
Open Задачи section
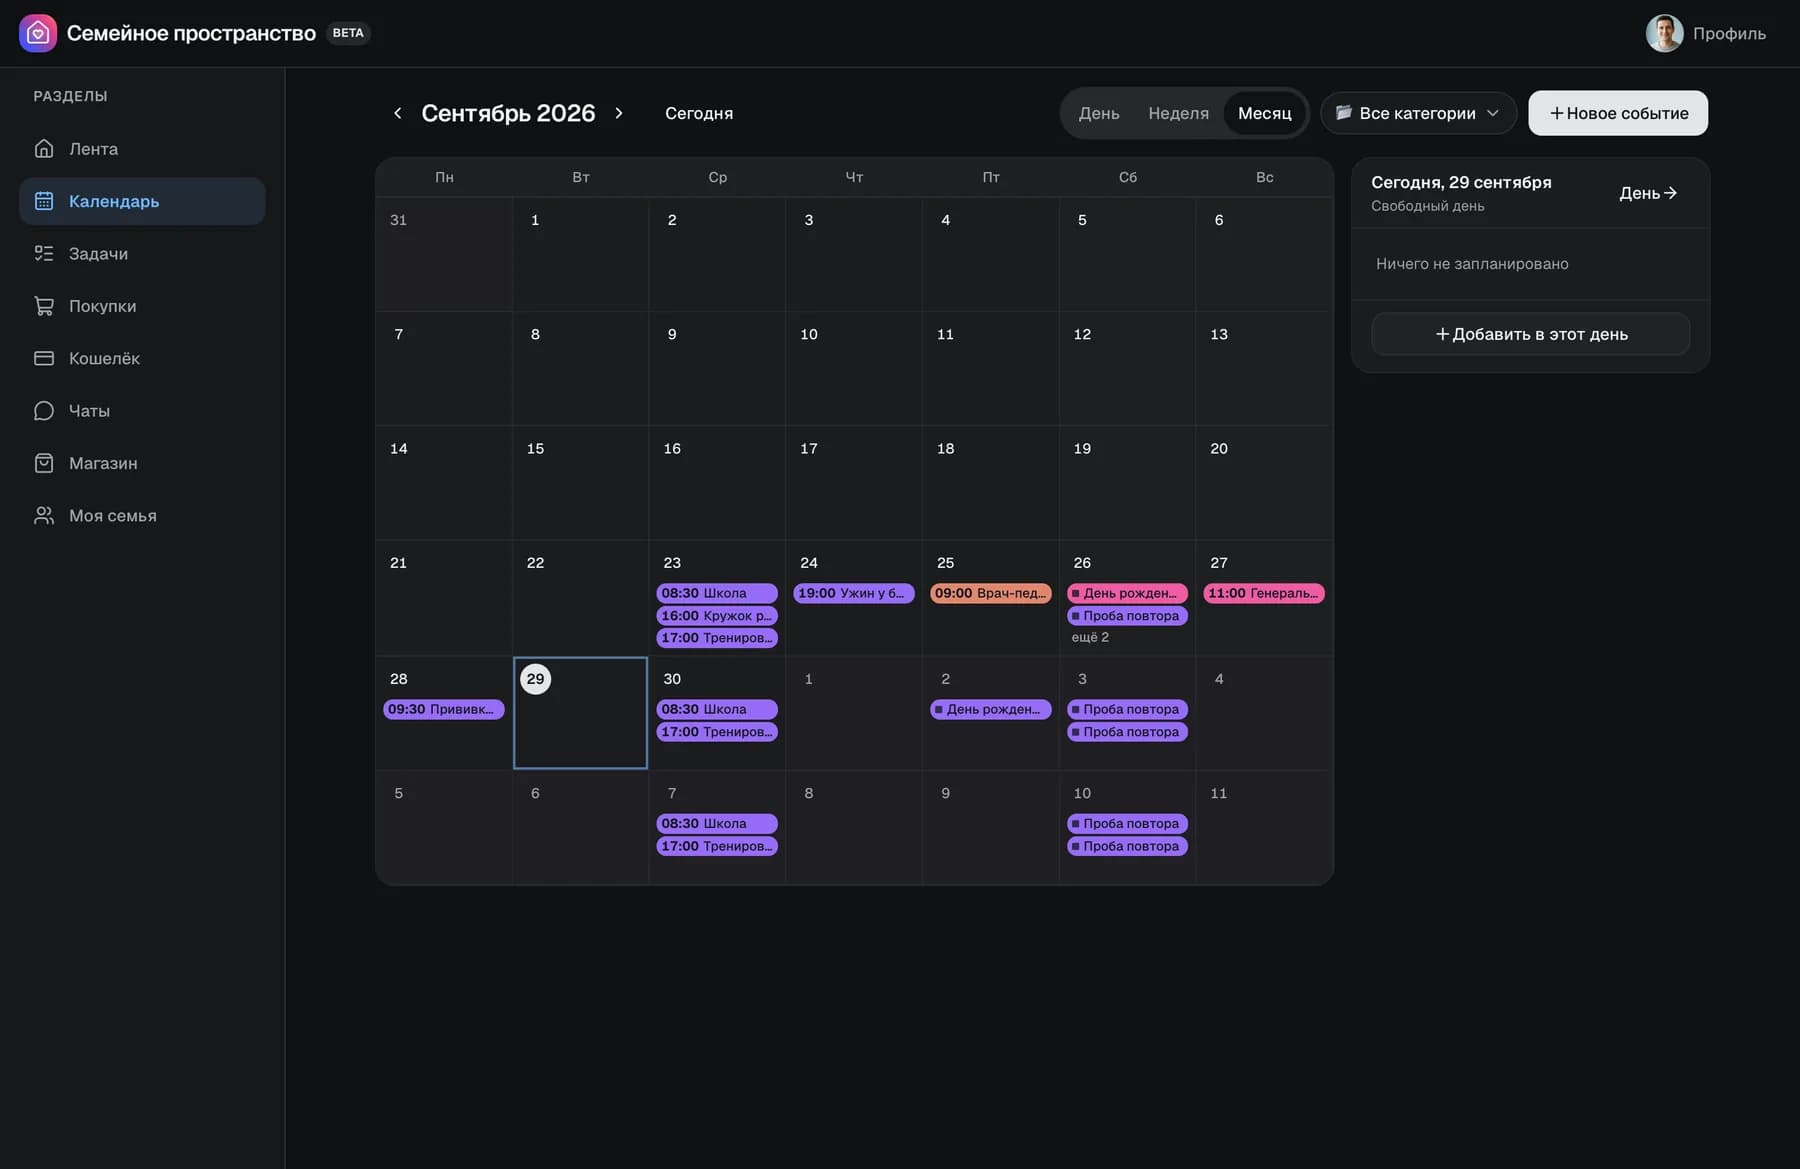(x=142, y=254)
